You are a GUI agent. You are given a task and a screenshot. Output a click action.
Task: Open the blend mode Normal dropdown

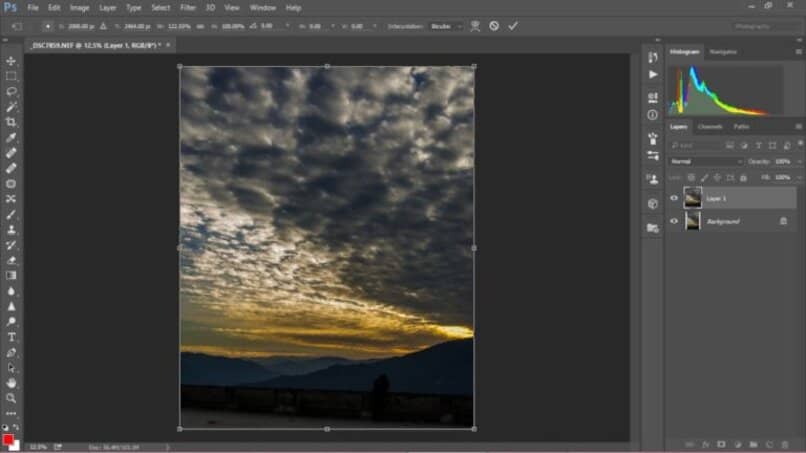tap(706, 161)
